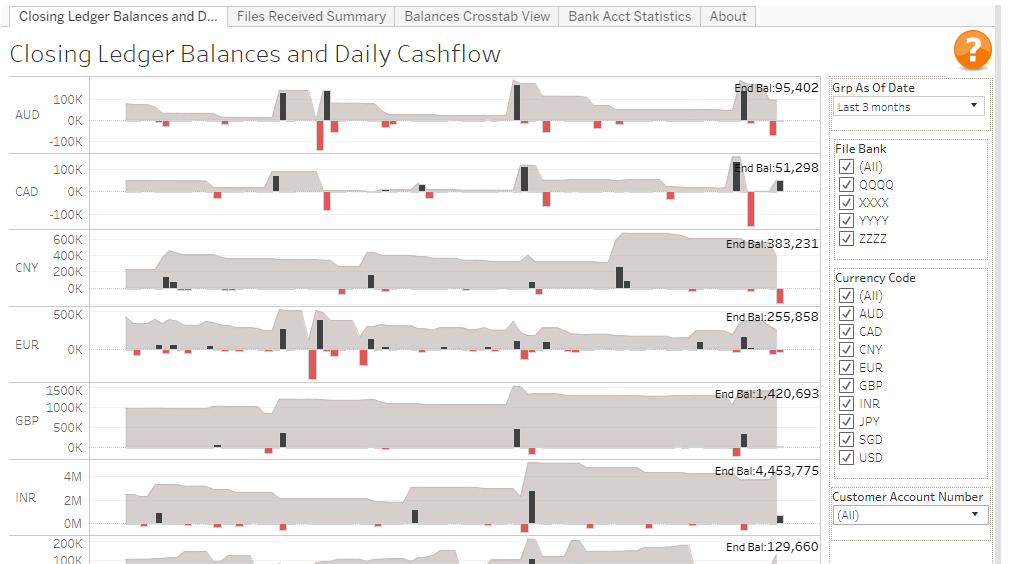The height and width of the screenshot is (564, 1010).
Task: Disable the USD currency code checkbox
Action: [x=847, y=458]
